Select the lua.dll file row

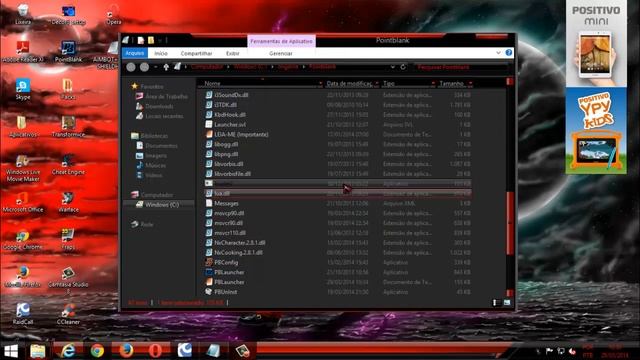click(x=338, y=193)
